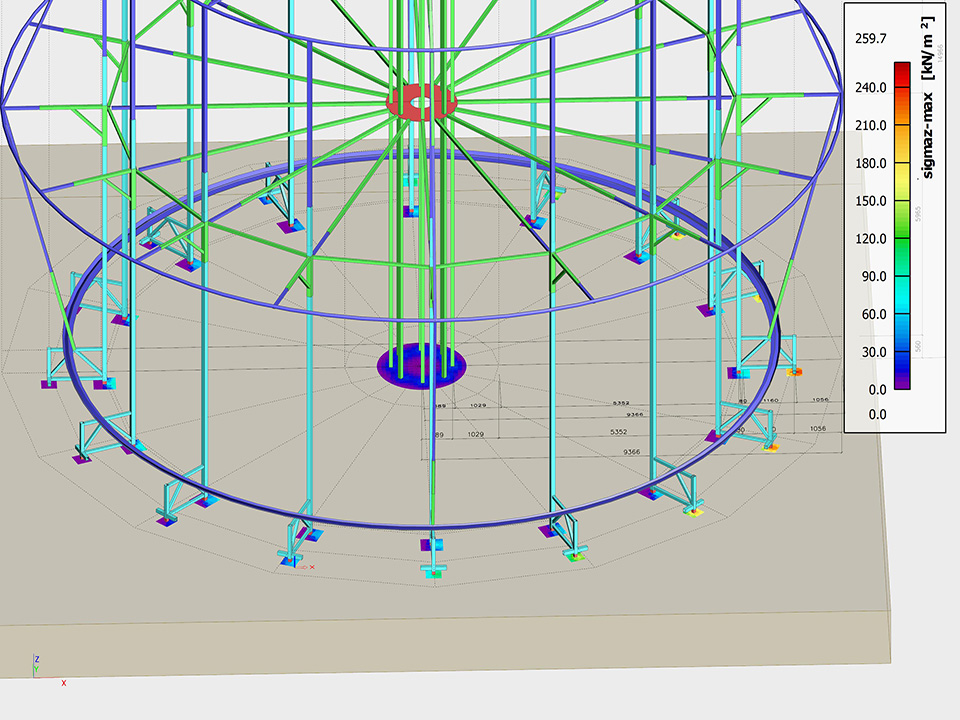Select the blue circular base plate at center
The height and width of the screenshot is (720, 960).
(x=421, y=365)
